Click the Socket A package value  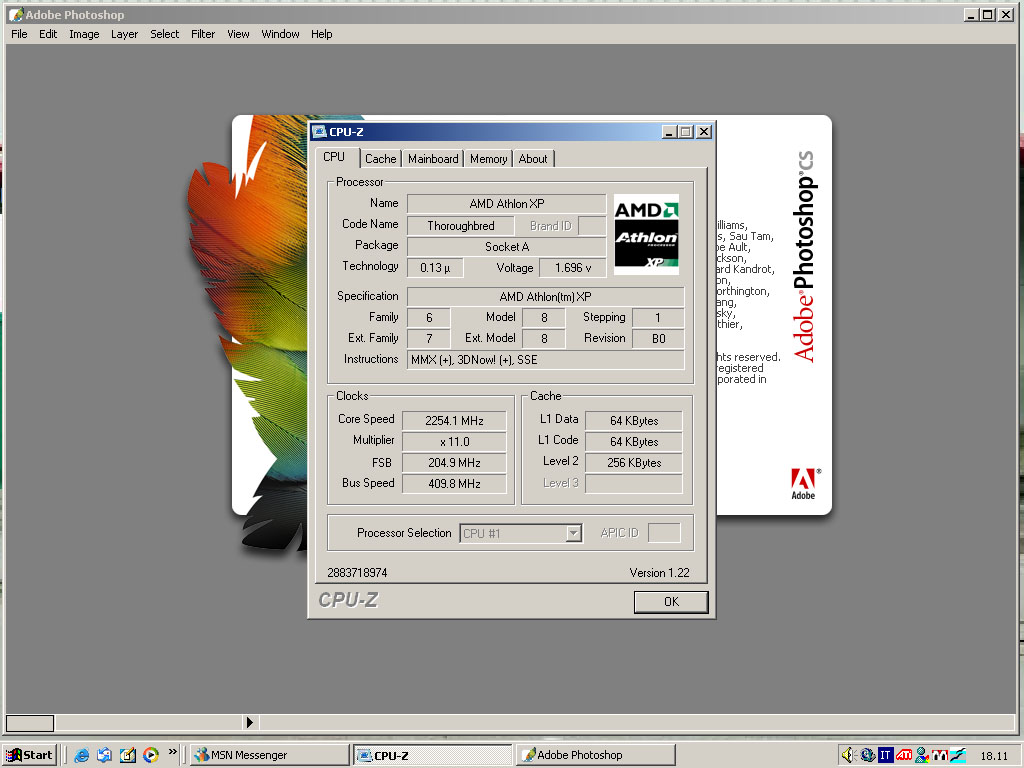tap(507, 247)
